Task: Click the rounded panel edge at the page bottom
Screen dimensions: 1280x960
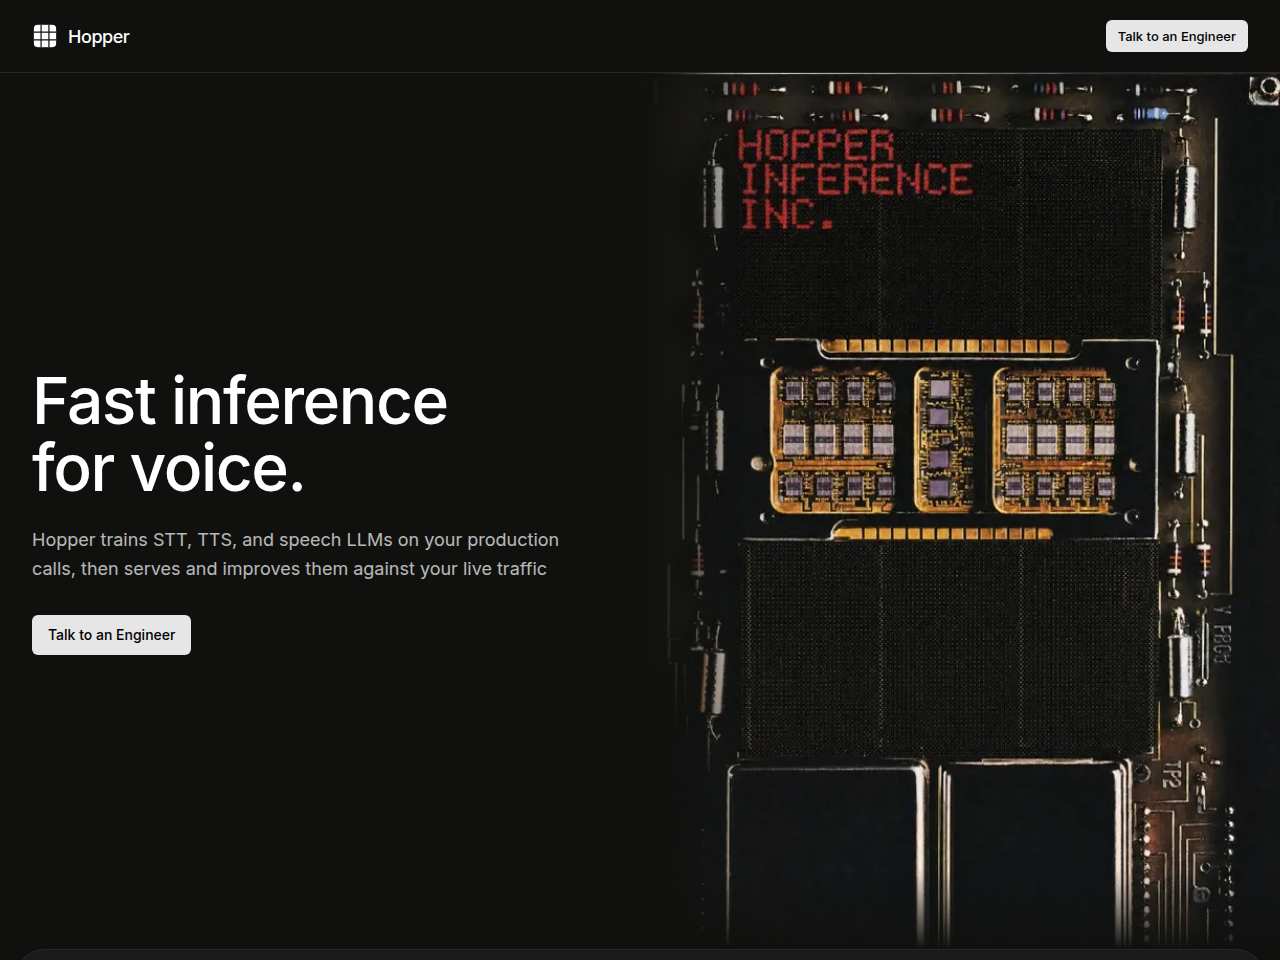Action: click(640, 954)
